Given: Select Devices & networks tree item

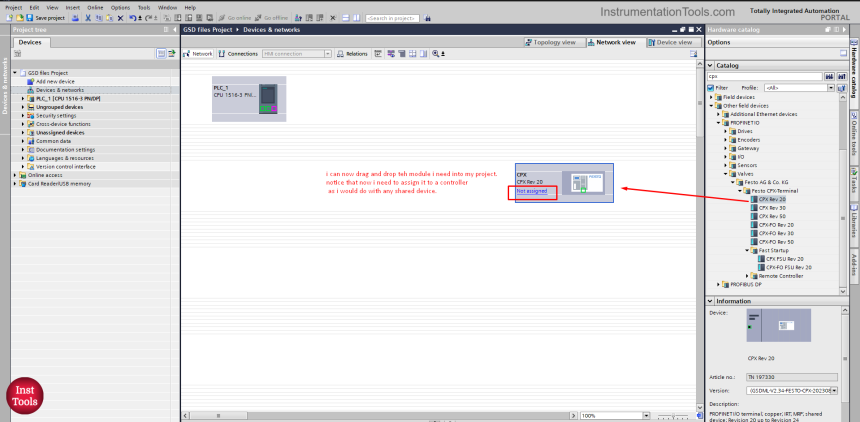Looking at the screenshot, I should tap(59, 90).
